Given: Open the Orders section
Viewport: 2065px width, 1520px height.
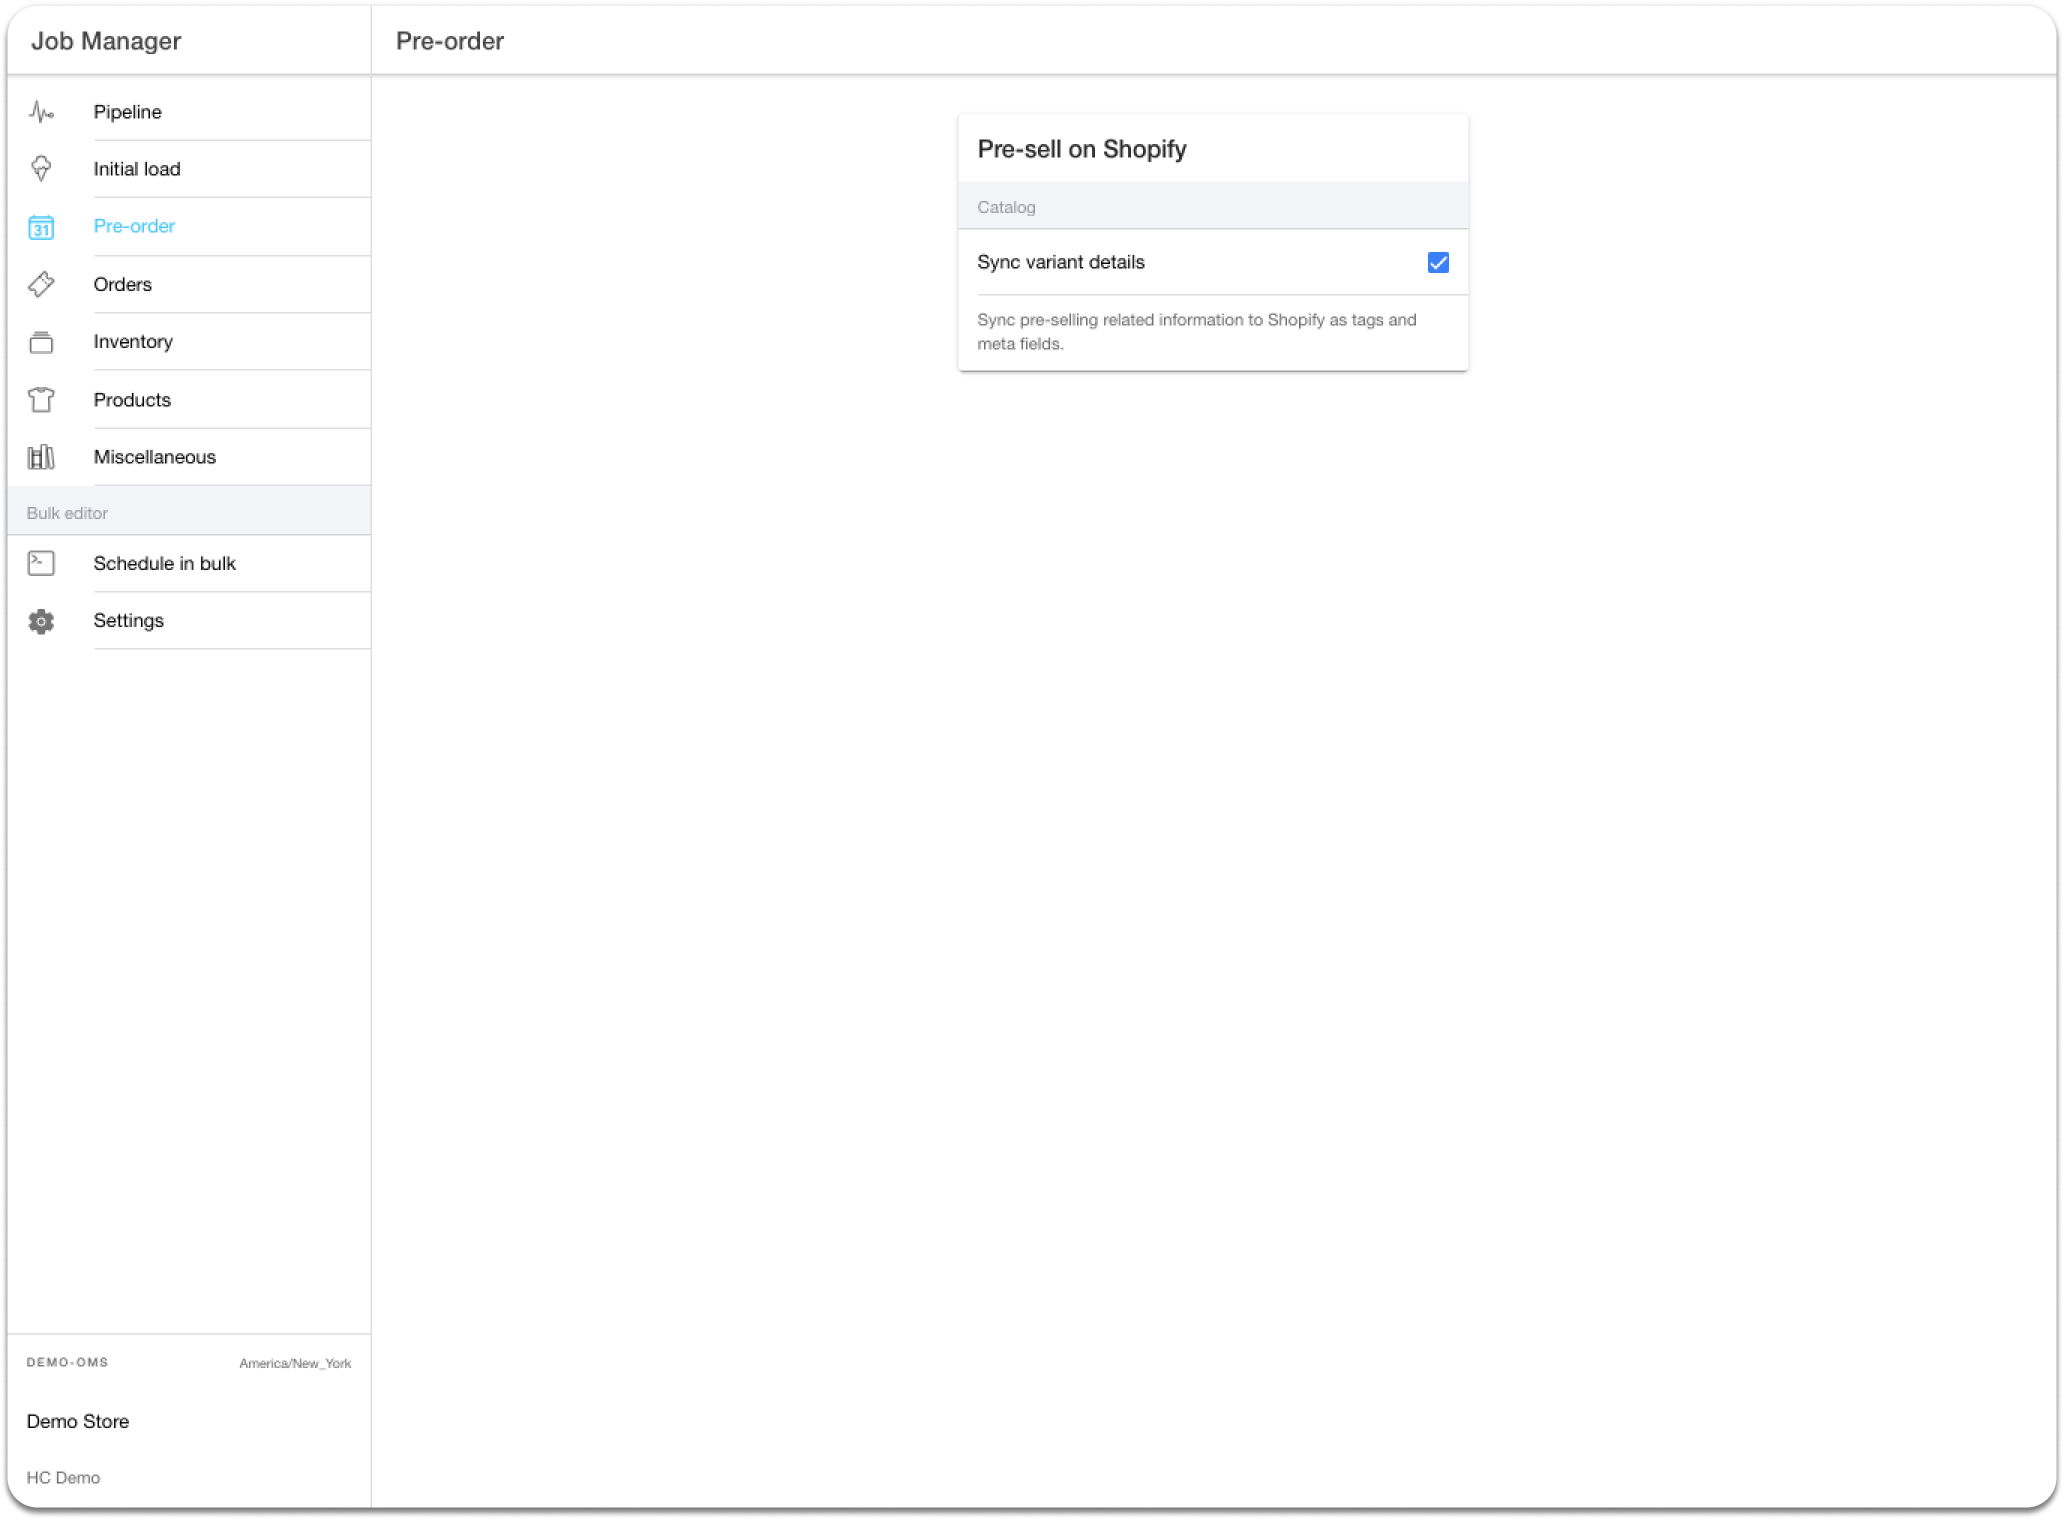Looking at the screenshot, I should pyautogui.click(x=123, y=284).
